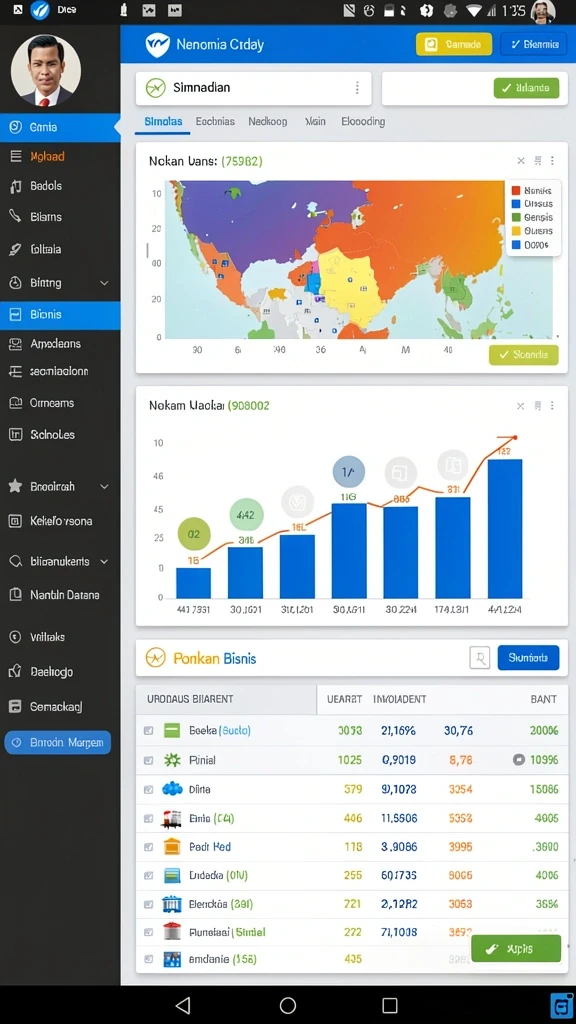
Task: Open the star icon for Broorirah
Action: pos(15,486)
